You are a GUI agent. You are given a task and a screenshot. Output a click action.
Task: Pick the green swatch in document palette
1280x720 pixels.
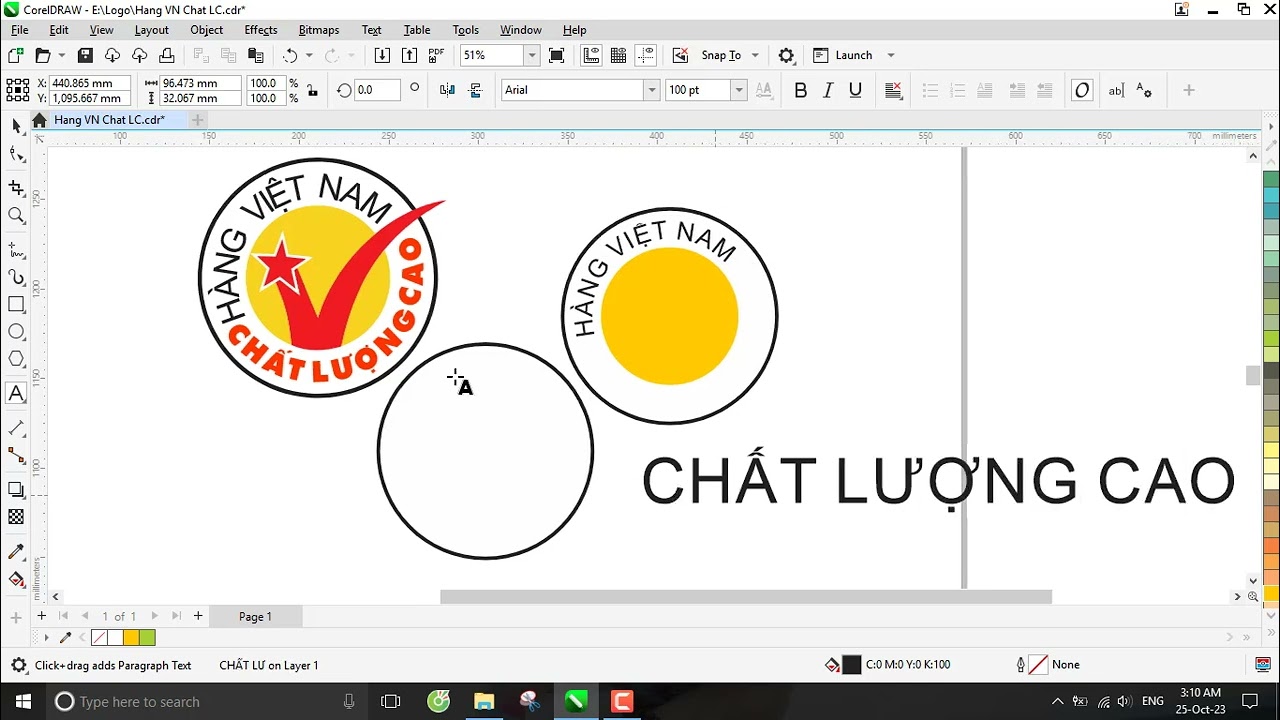click(x=147, y=638)
